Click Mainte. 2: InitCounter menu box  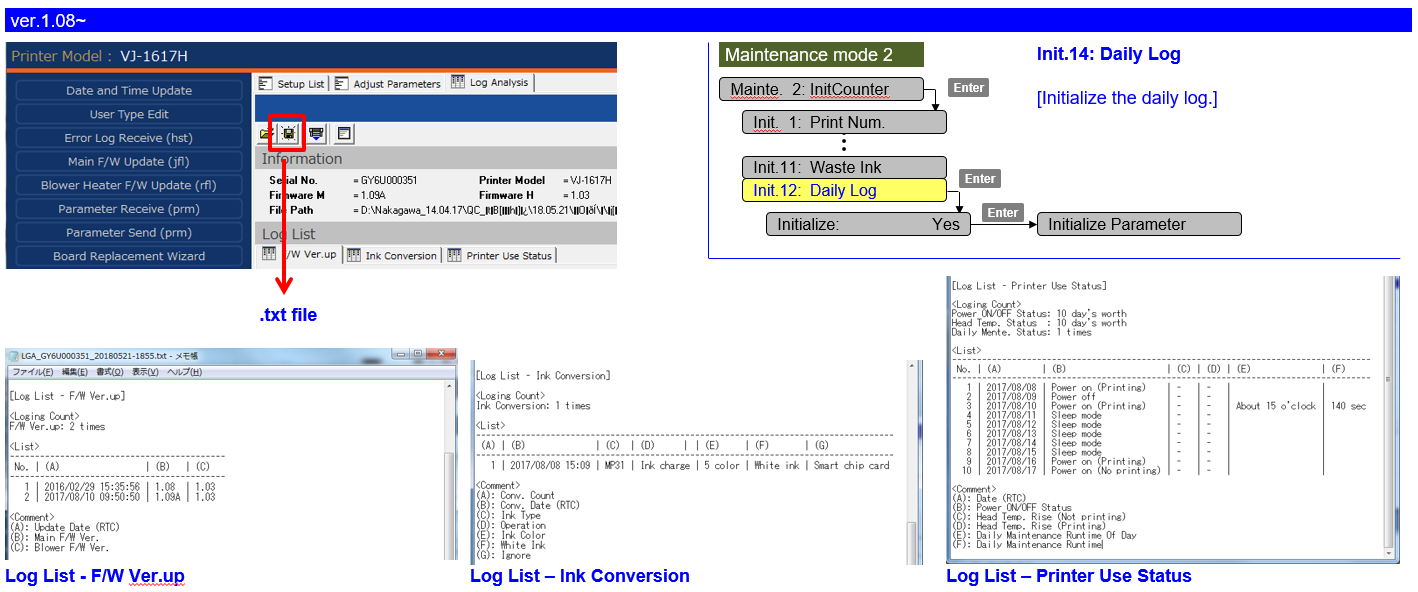pos(821,89)
